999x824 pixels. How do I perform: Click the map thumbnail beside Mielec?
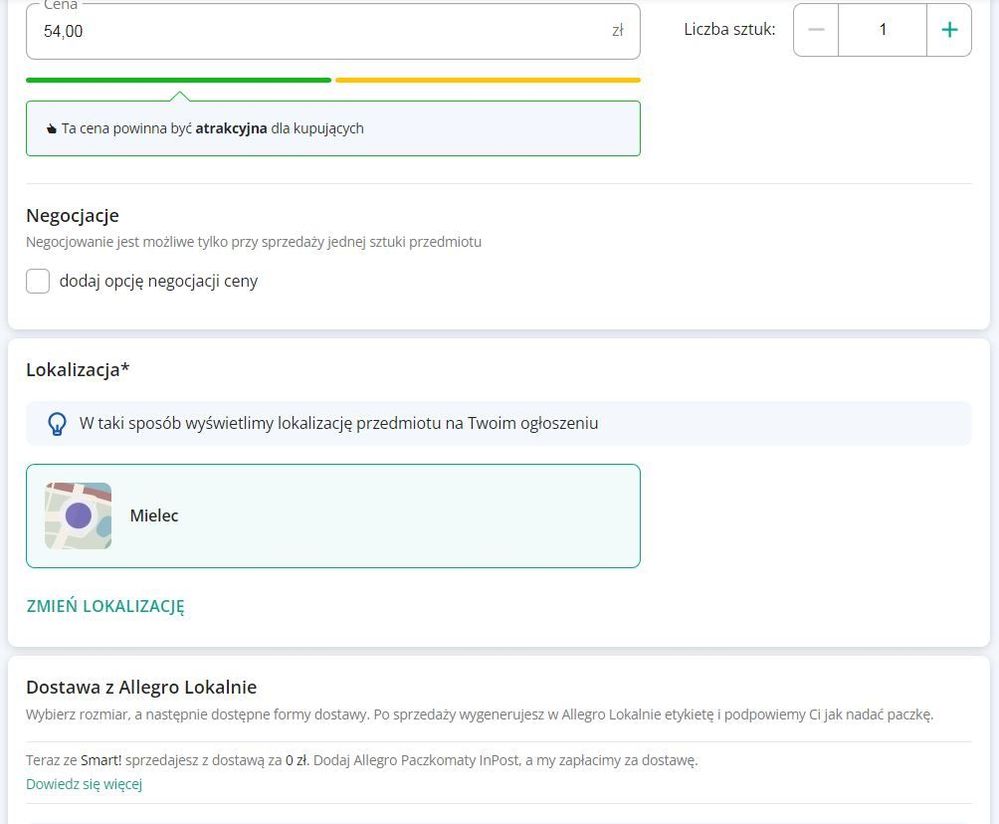point(78,516)
